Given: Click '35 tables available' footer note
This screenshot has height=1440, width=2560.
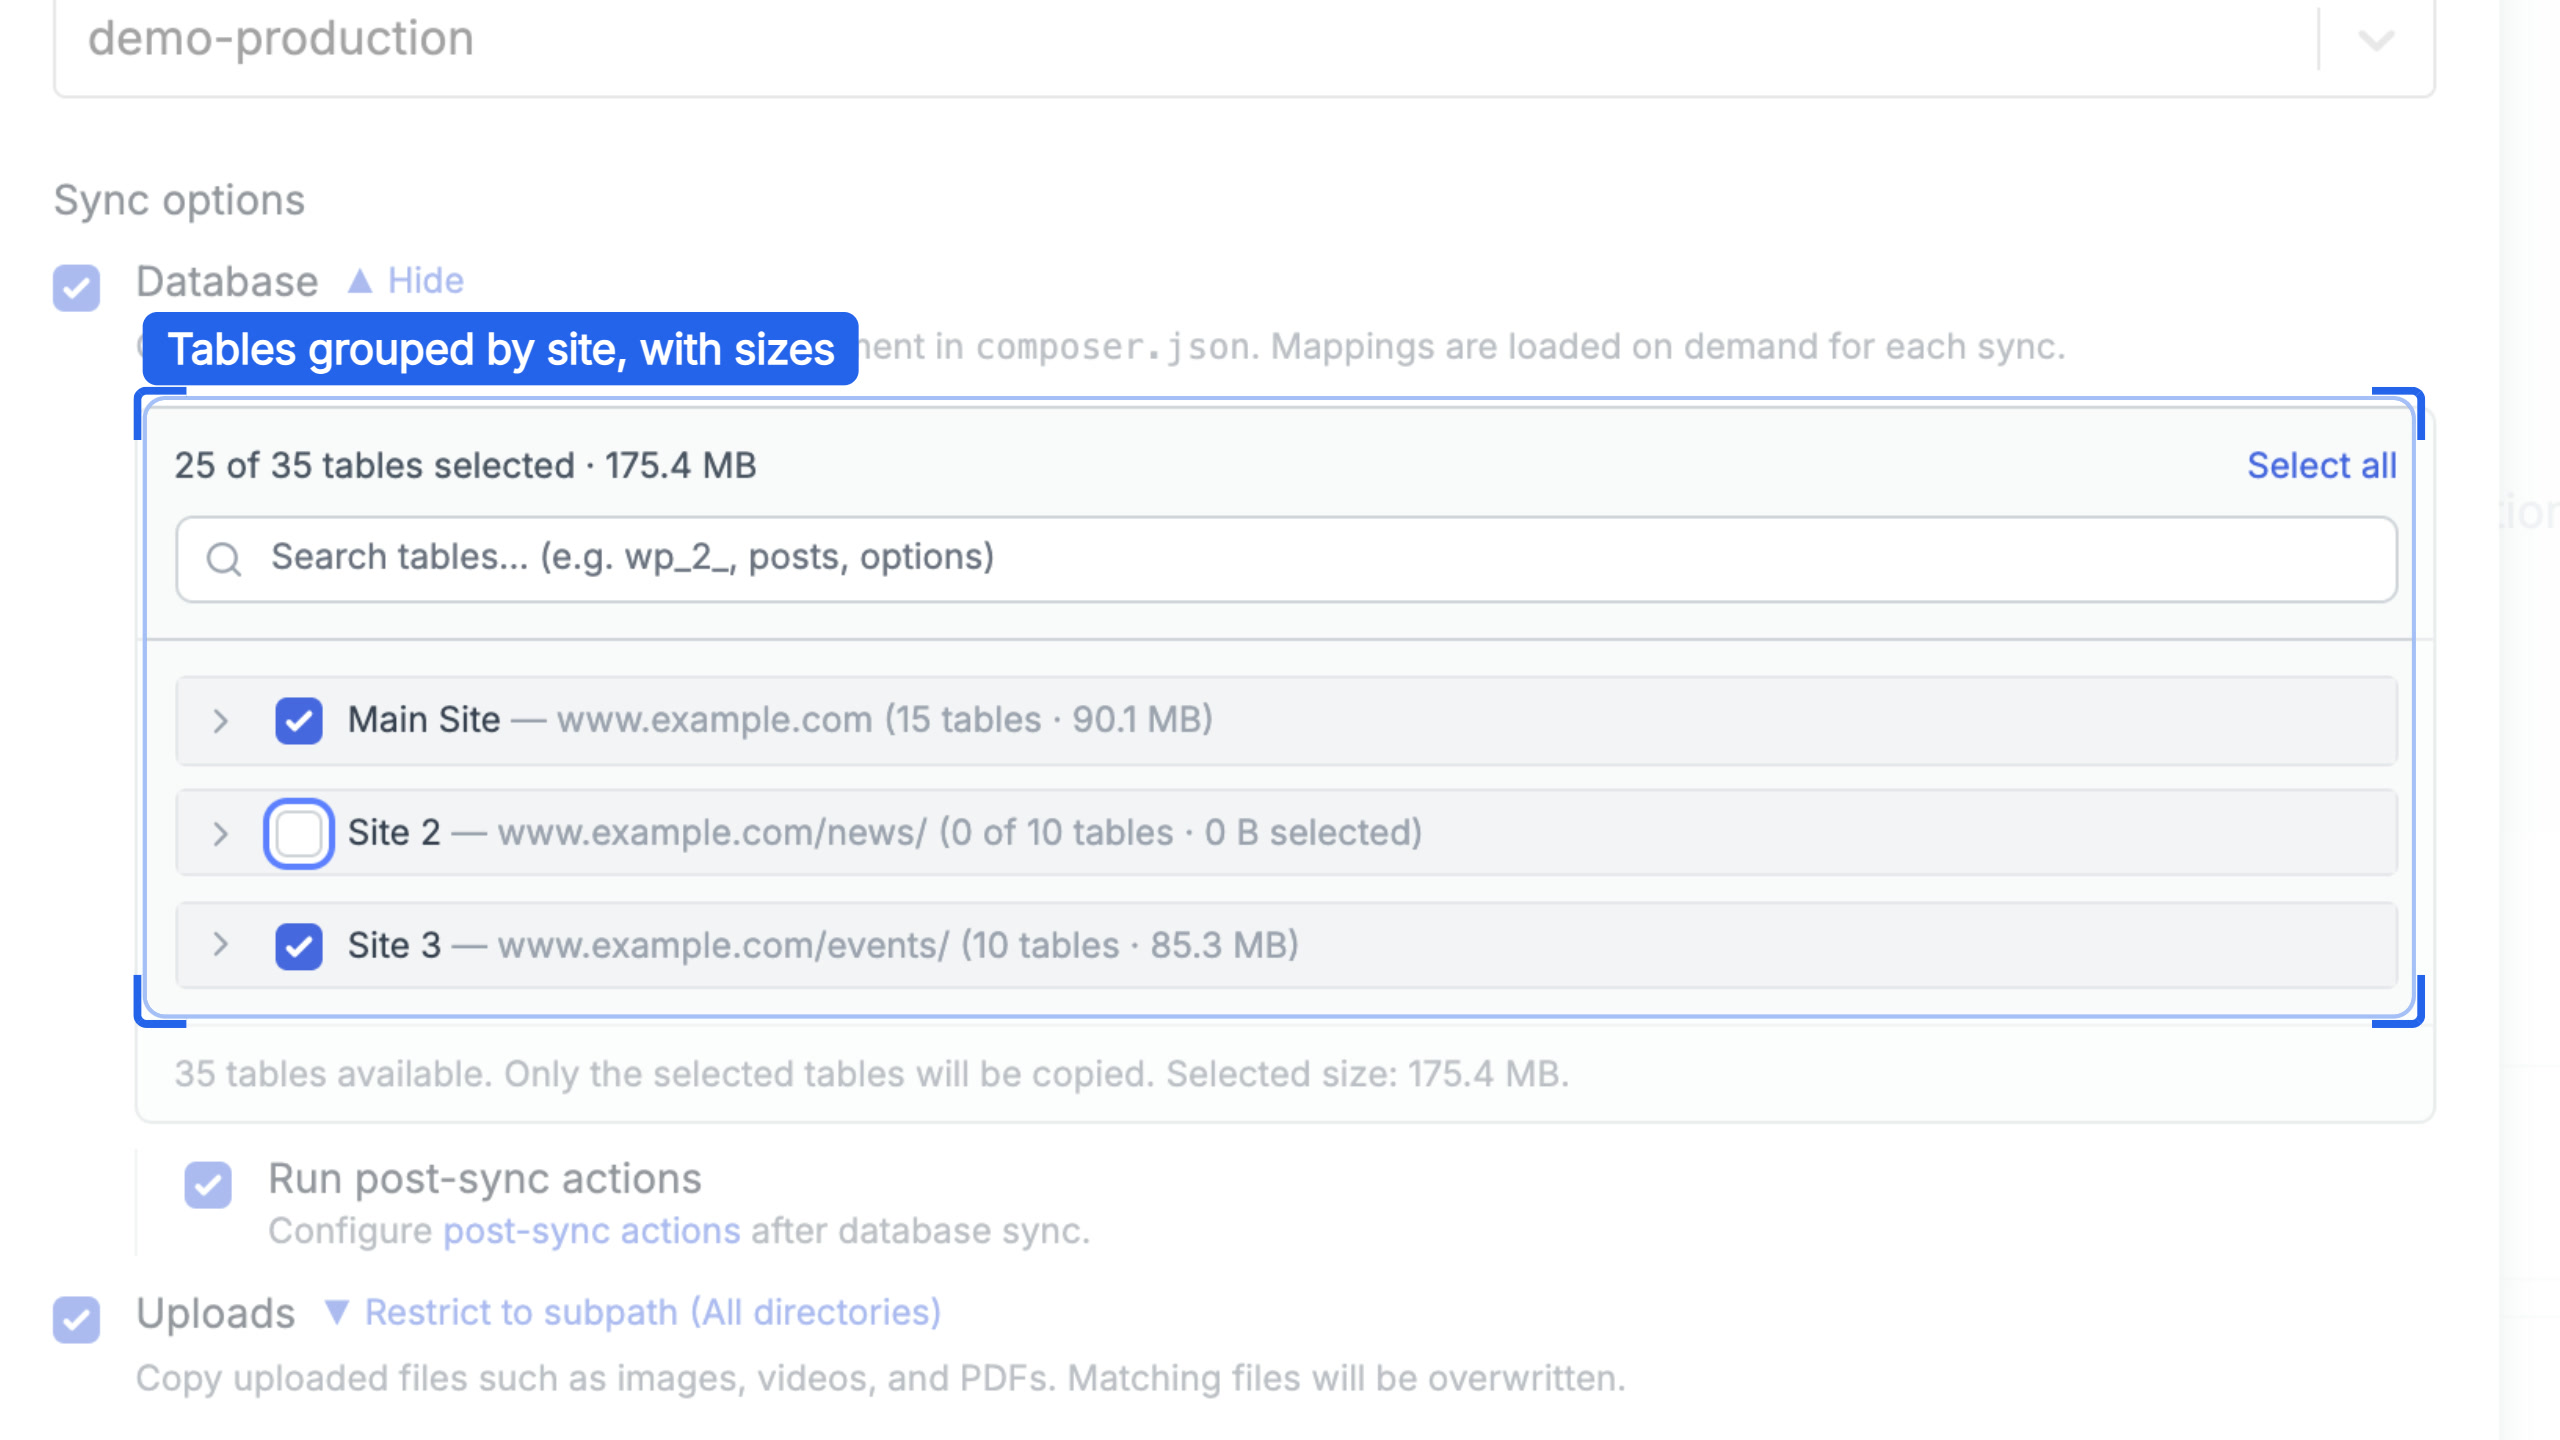Looking at the screenshot, I should (872, 1074).
